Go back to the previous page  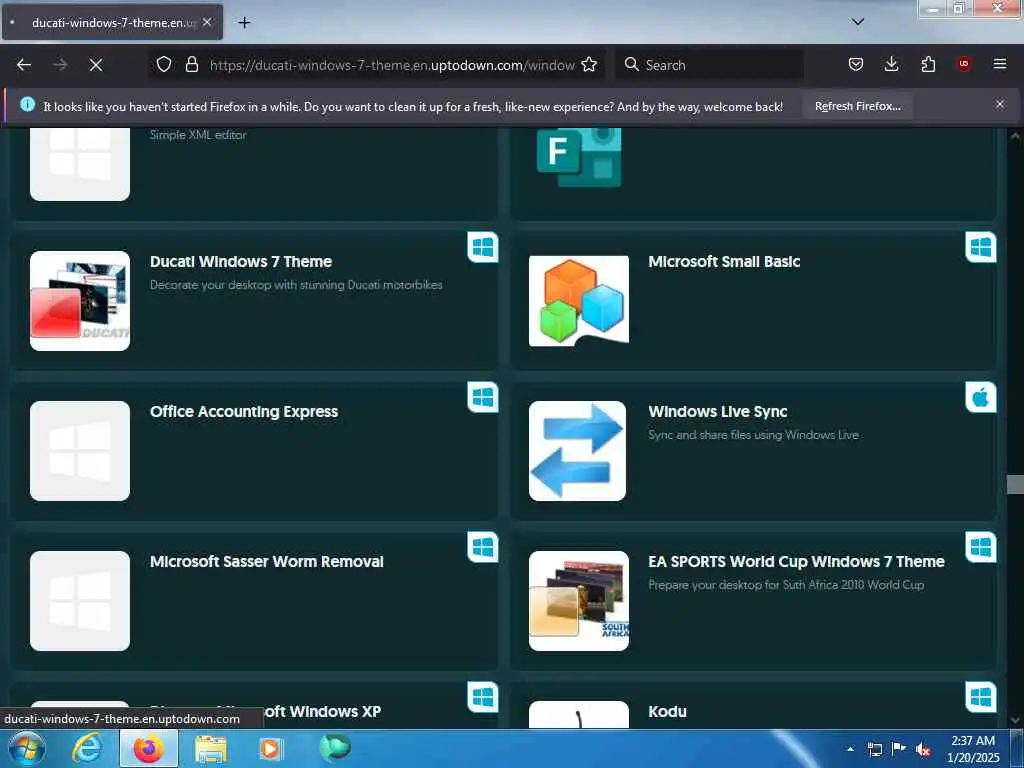tap(24, 65)
